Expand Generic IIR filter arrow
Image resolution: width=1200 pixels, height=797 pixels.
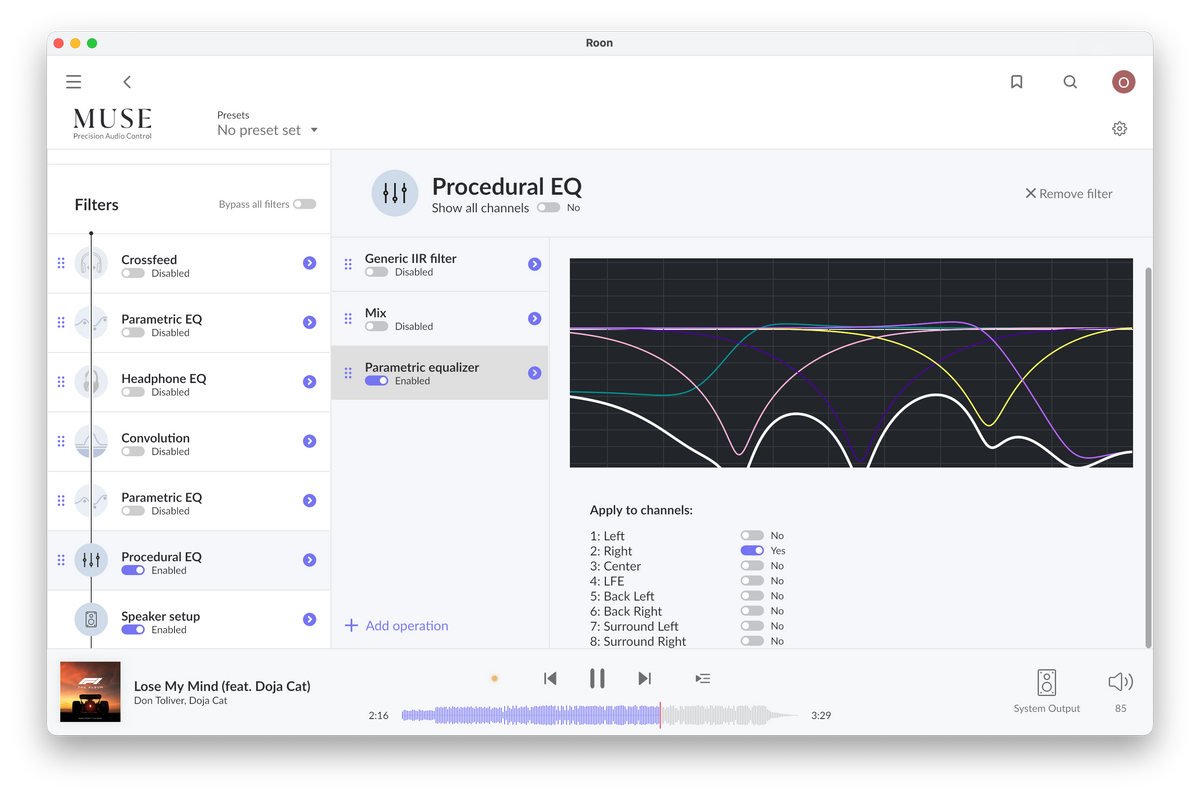coord(534,264)
